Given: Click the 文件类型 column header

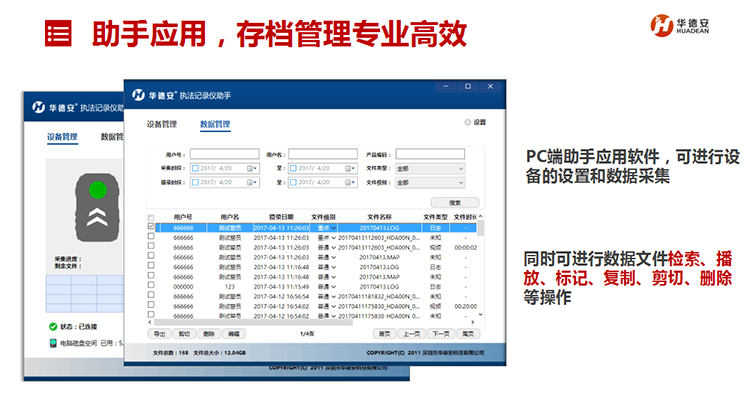Looking at the screenshot, I should tap(435, 217).
